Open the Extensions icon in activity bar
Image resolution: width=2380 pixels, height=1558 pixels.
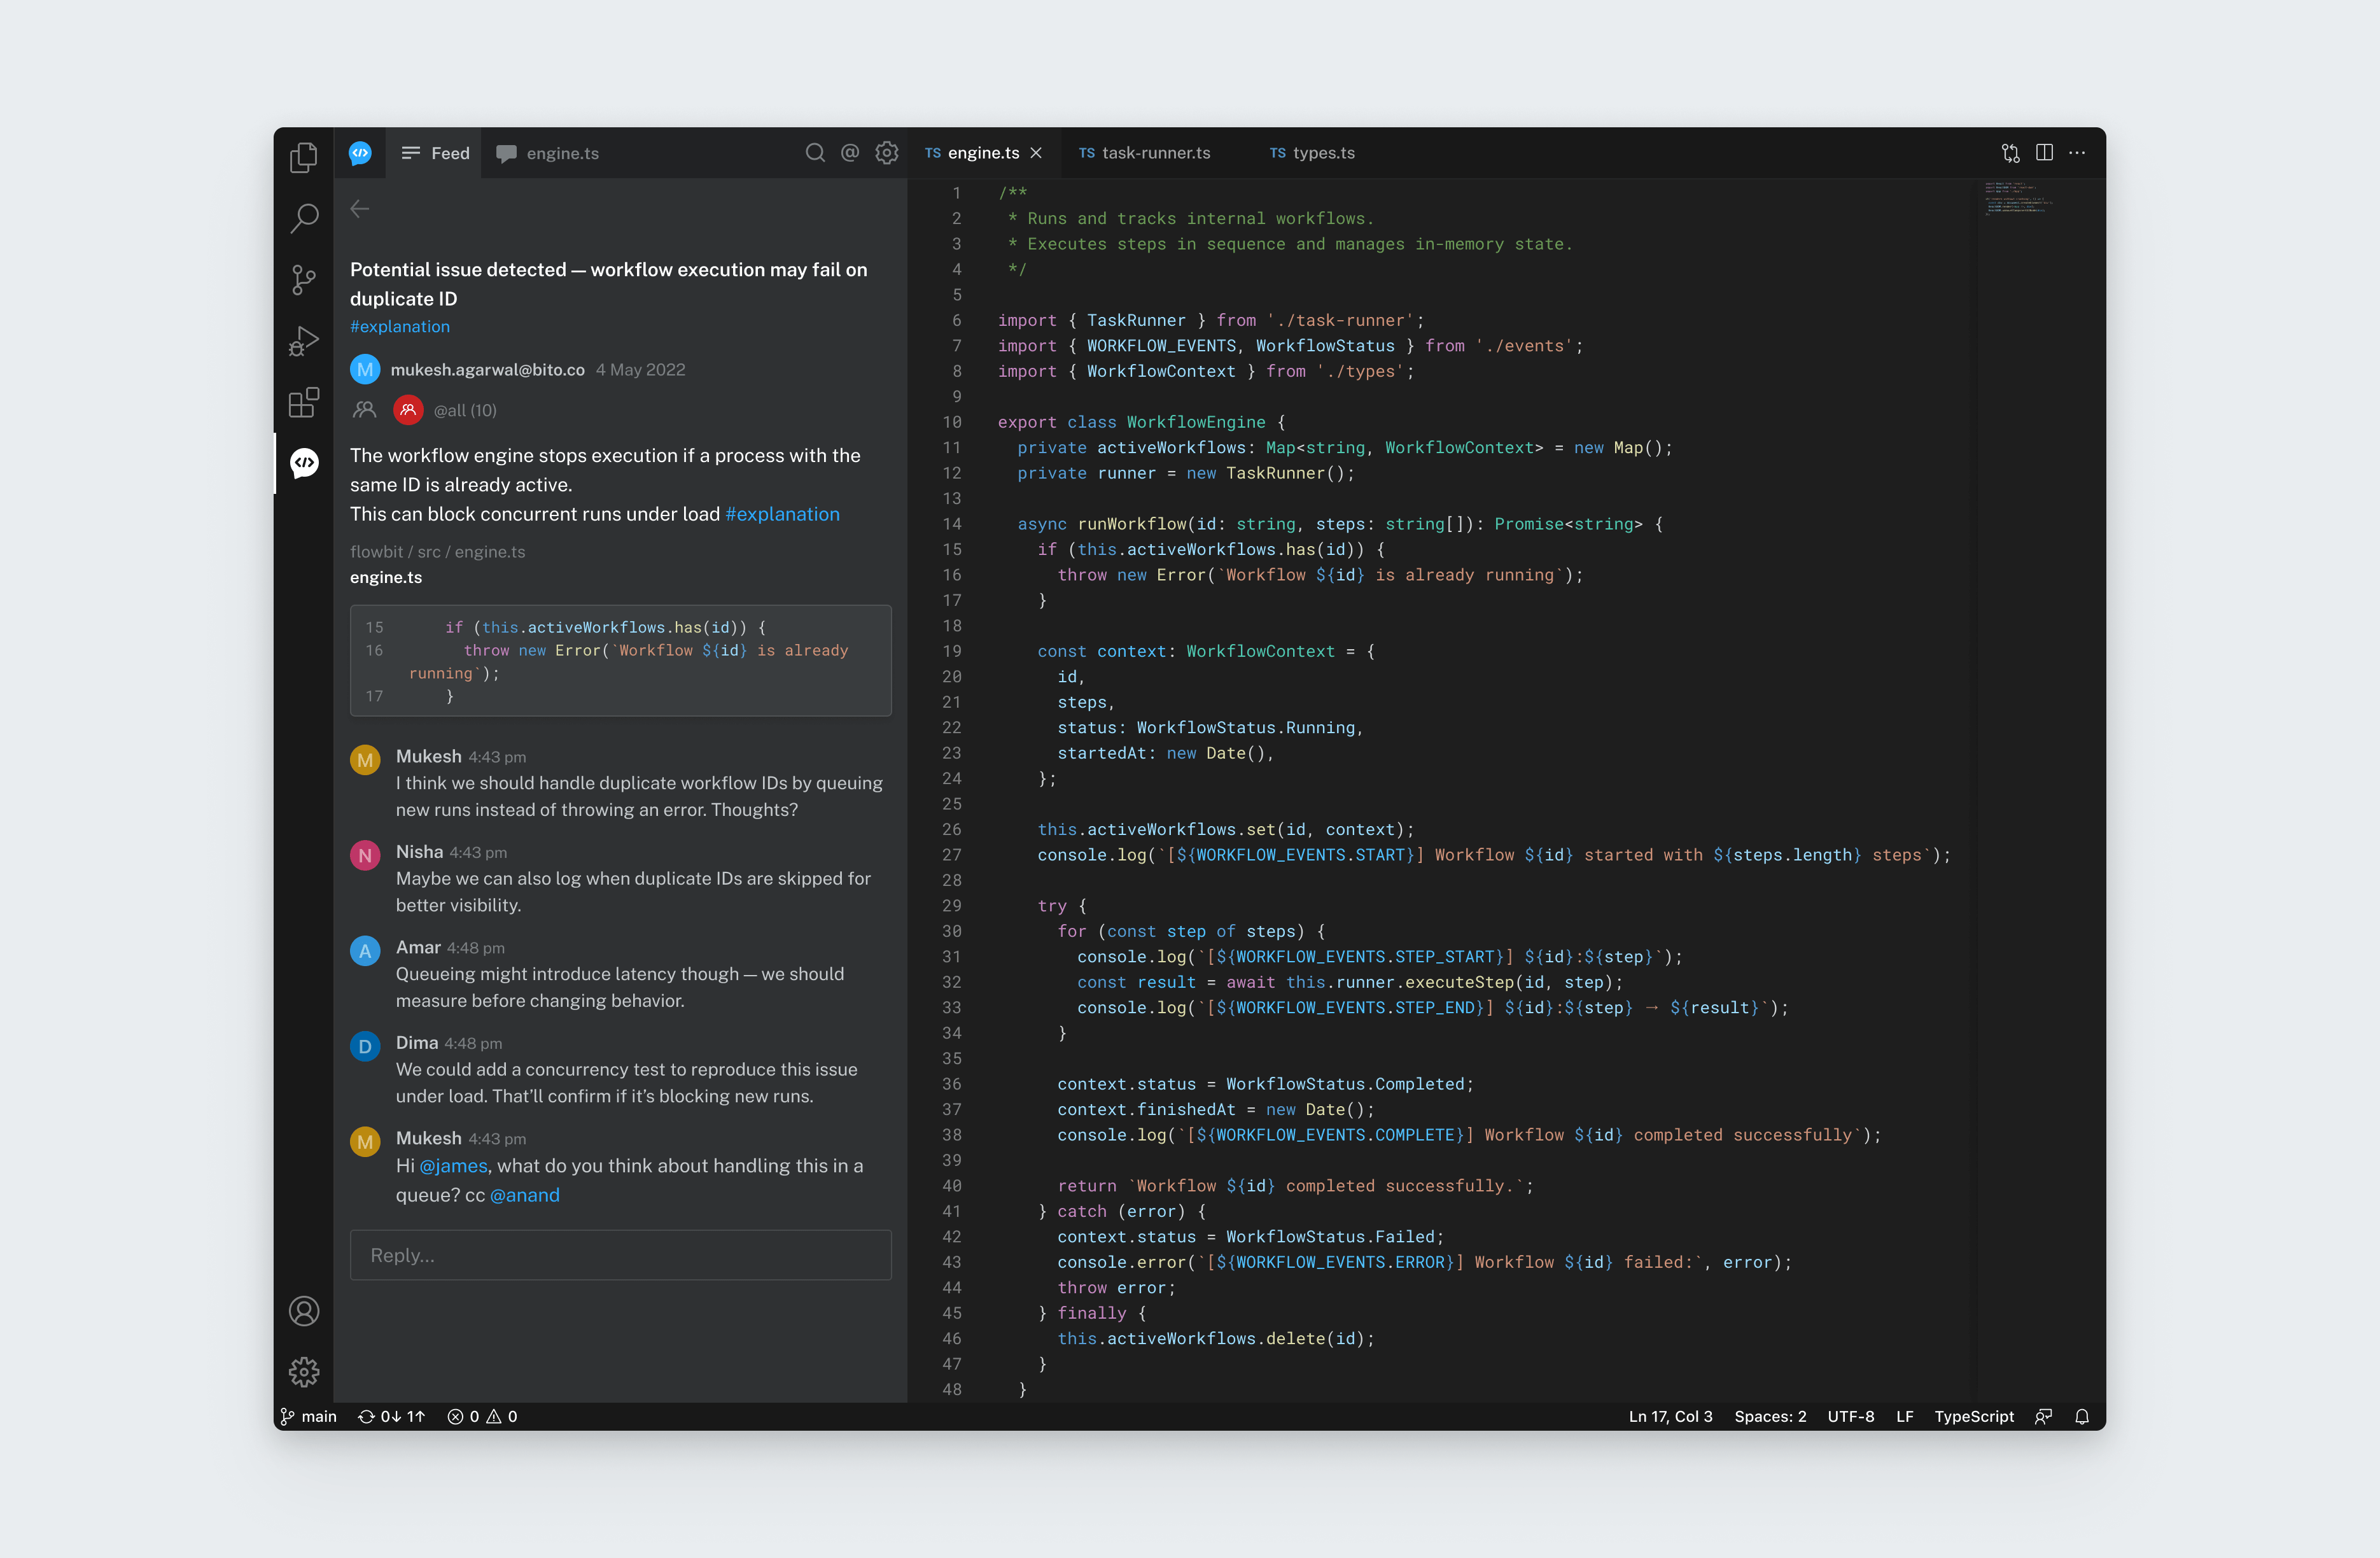pos(304,403)
